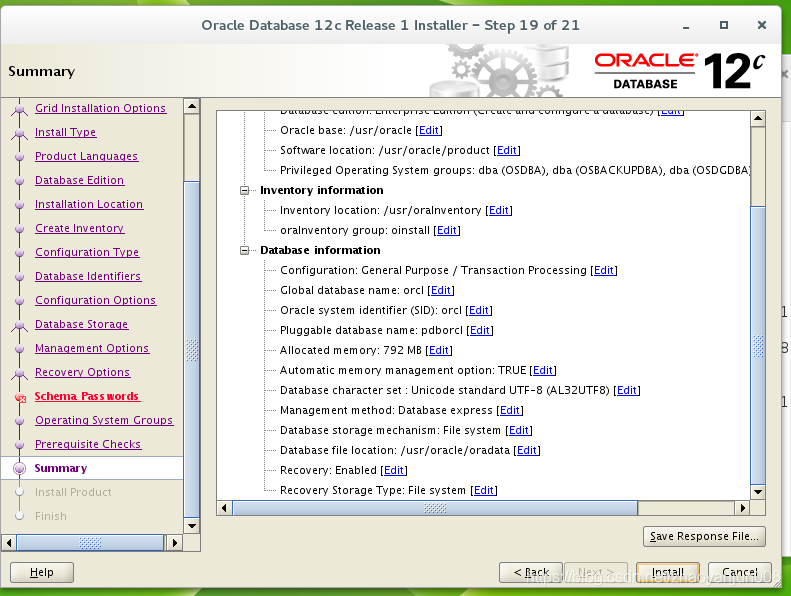Image resolution: width=791 pixels, height=596 pixels.
Task: Collapse the Inventory information tree node
Action: point(245,190)
